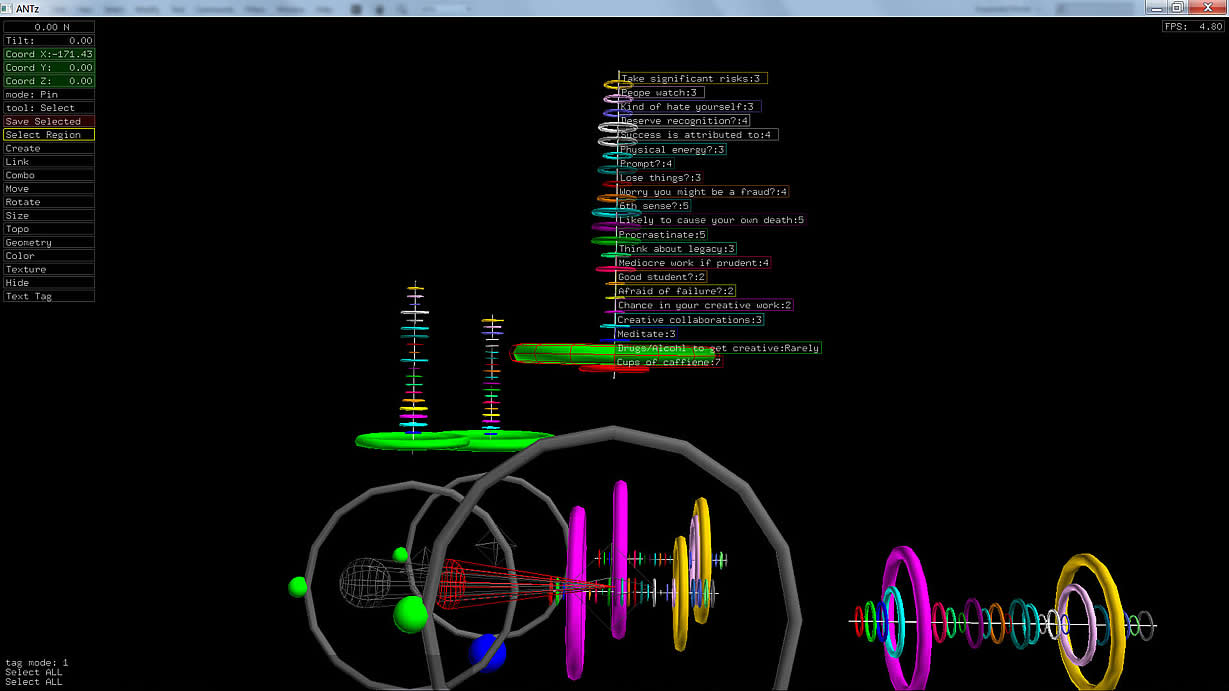
Task: Toggle the Text Tag option
Action: tap(48, 296)
